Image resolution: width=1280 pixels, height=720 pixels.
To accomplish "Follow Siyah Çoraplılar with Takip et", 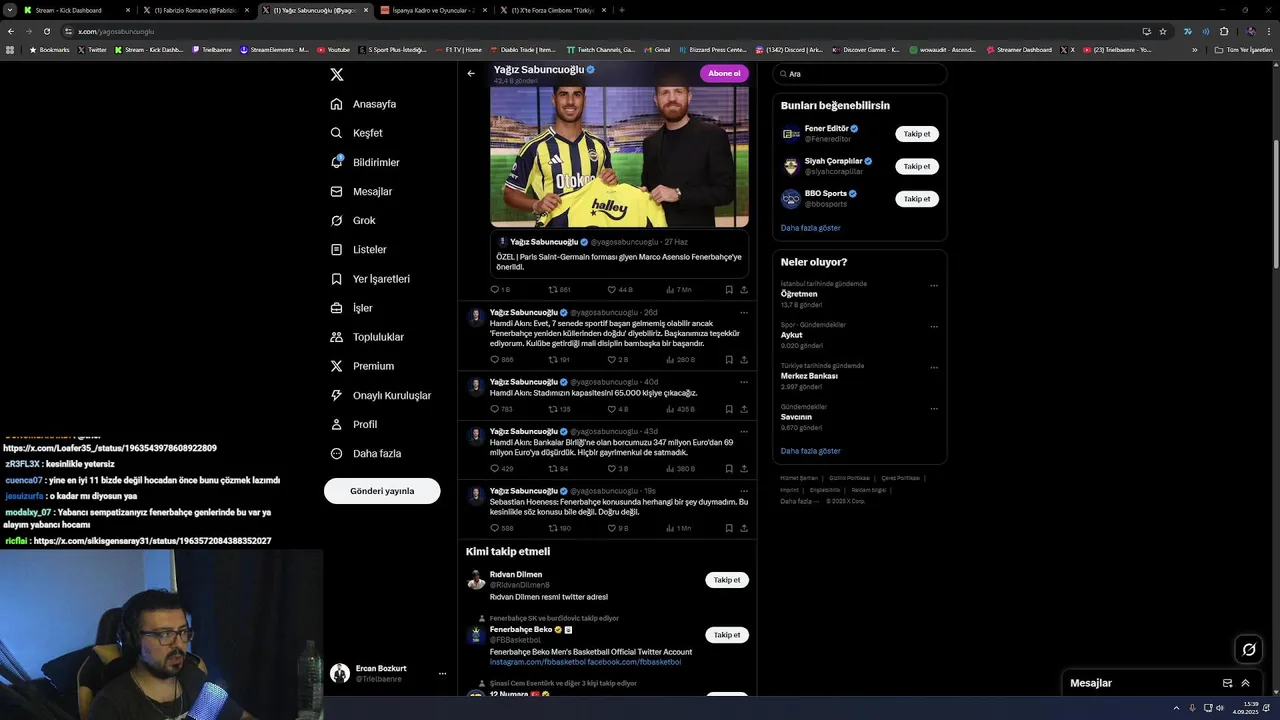I will point(917,166).
